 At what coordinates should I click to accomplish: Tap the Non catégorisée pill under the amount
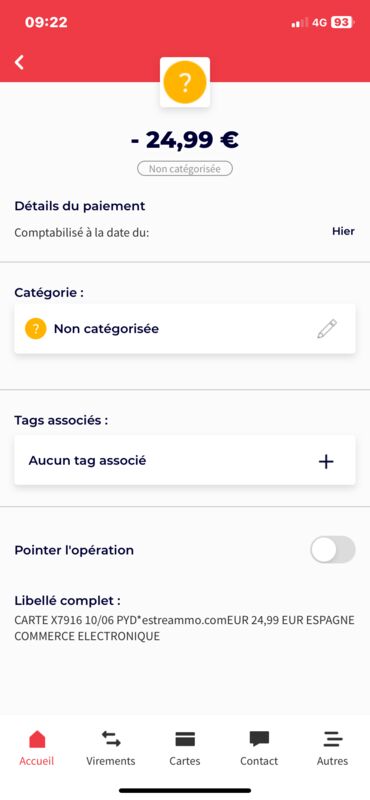(x=185, y=169)
